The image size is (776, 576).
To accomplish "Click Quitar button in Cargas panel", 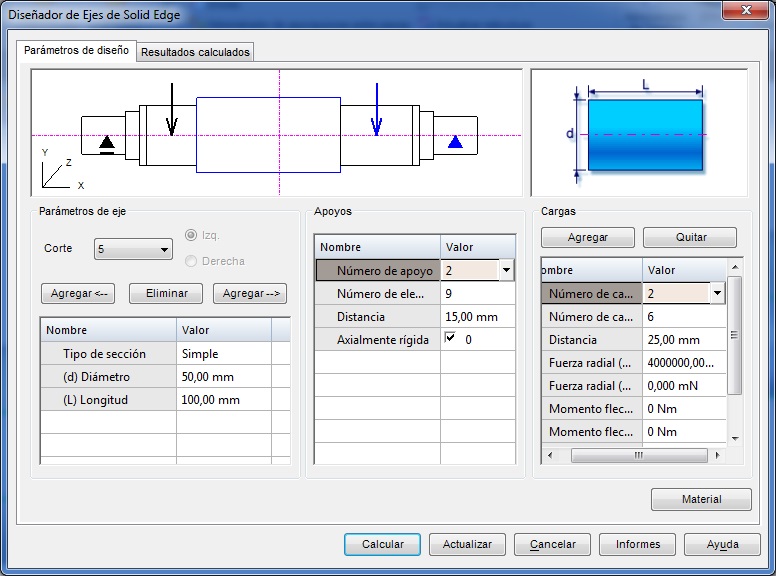I will point(690,238).
